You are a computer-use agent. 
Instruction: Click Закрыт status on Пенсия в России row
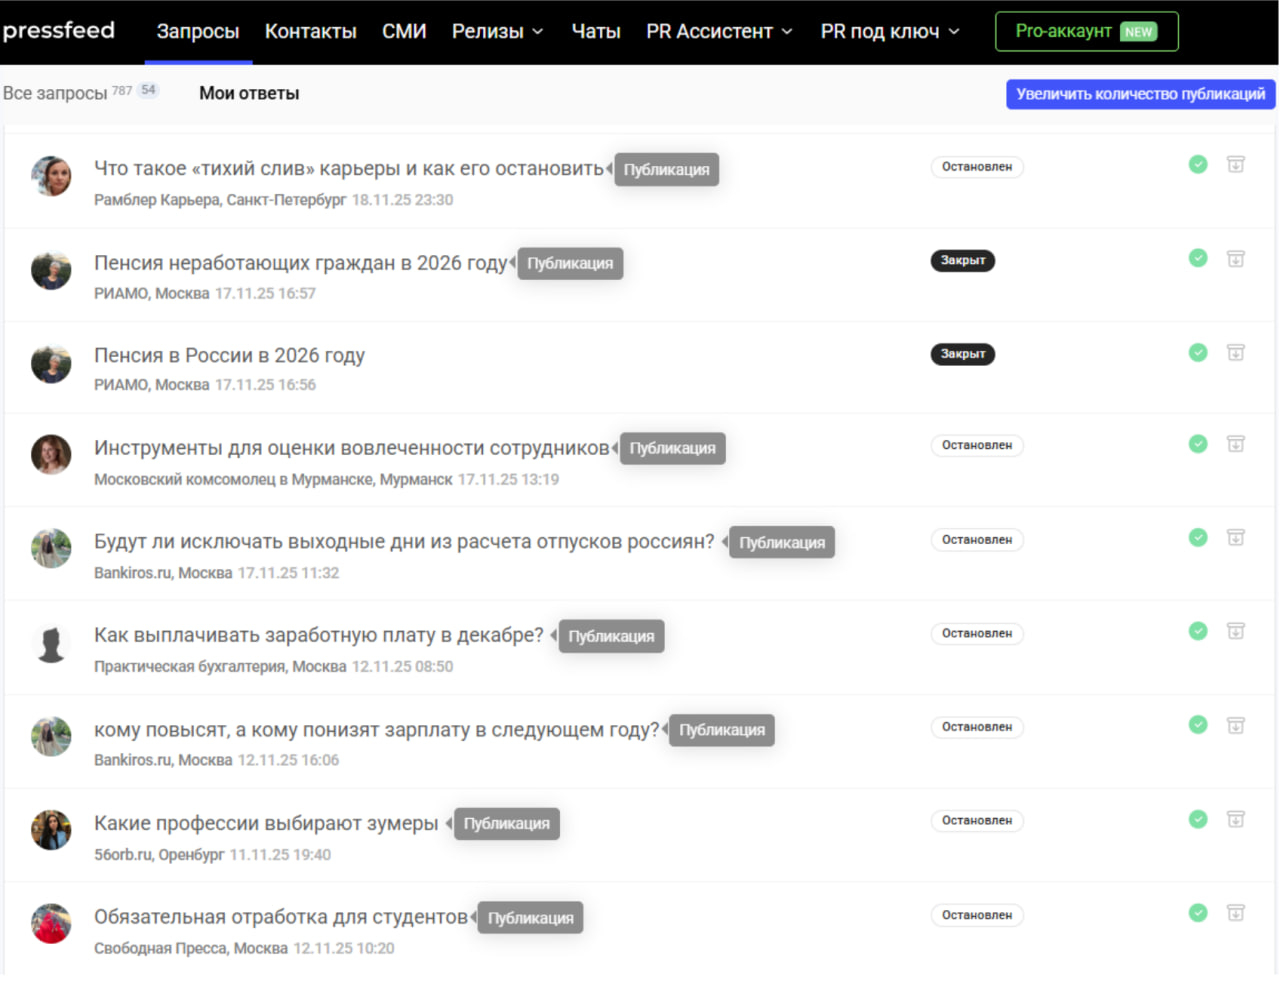(963, 354)
